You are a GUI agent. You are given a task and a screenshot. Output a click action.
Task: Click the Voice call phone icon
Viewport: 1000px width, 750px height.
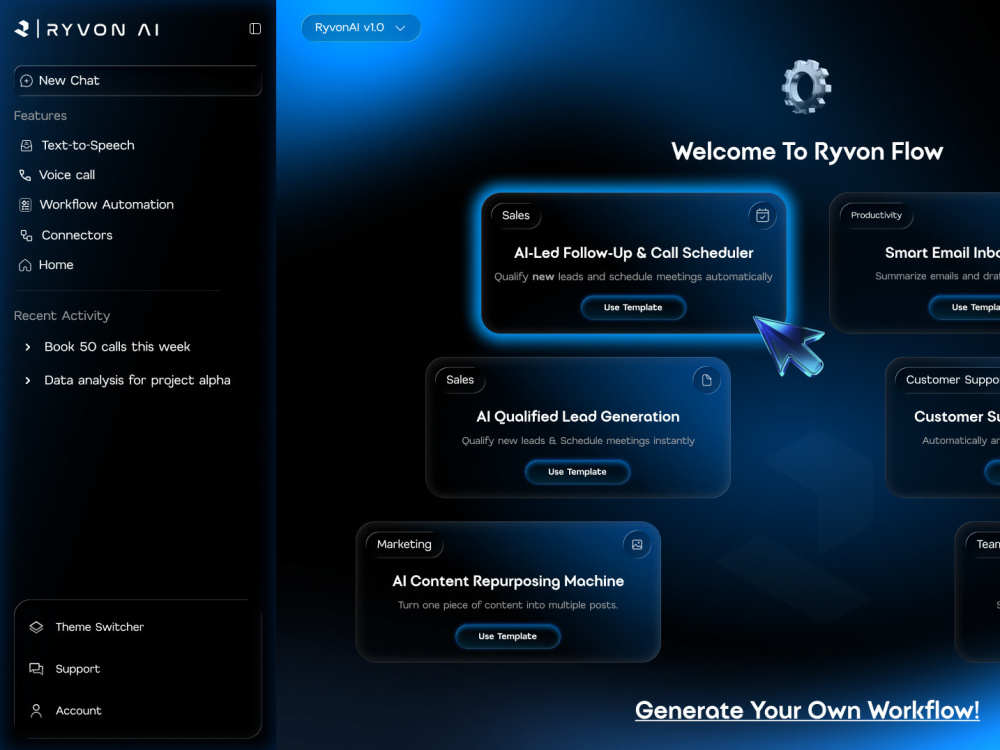pos(25,175)
